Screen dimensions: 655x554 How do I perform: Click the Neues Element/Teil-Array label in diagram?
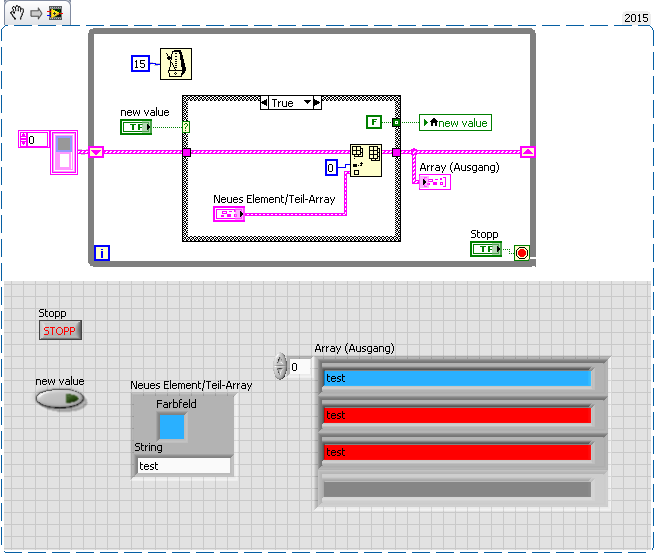274,199
